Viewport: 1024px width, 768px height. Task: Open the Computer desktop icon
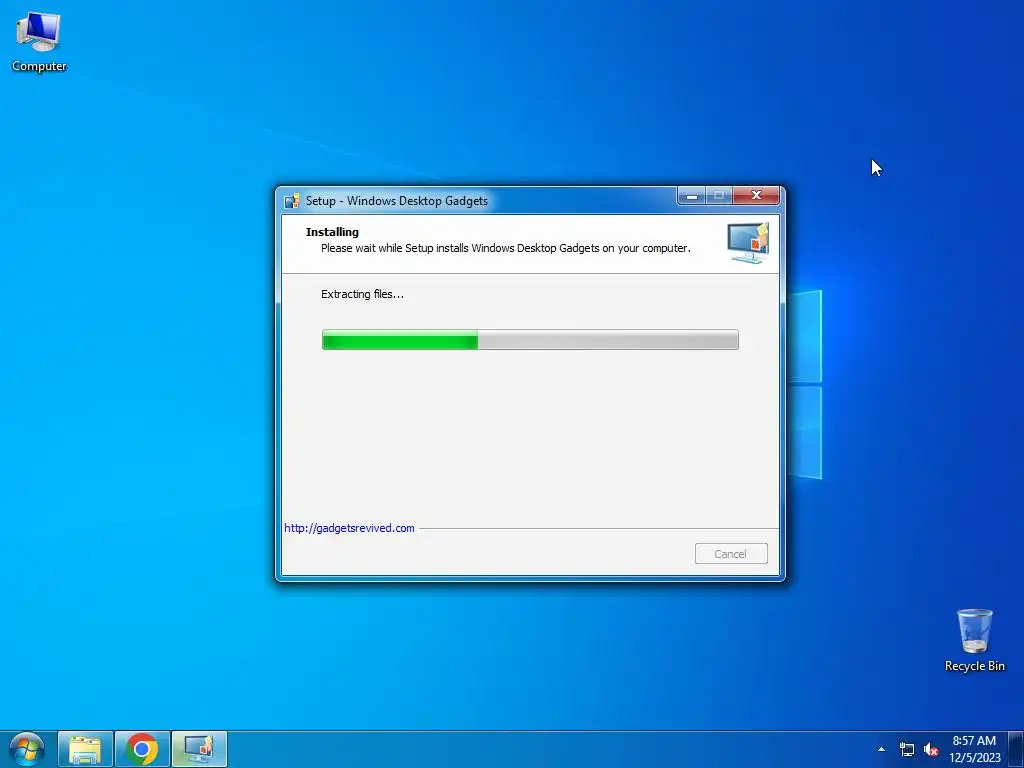[39, 42]
